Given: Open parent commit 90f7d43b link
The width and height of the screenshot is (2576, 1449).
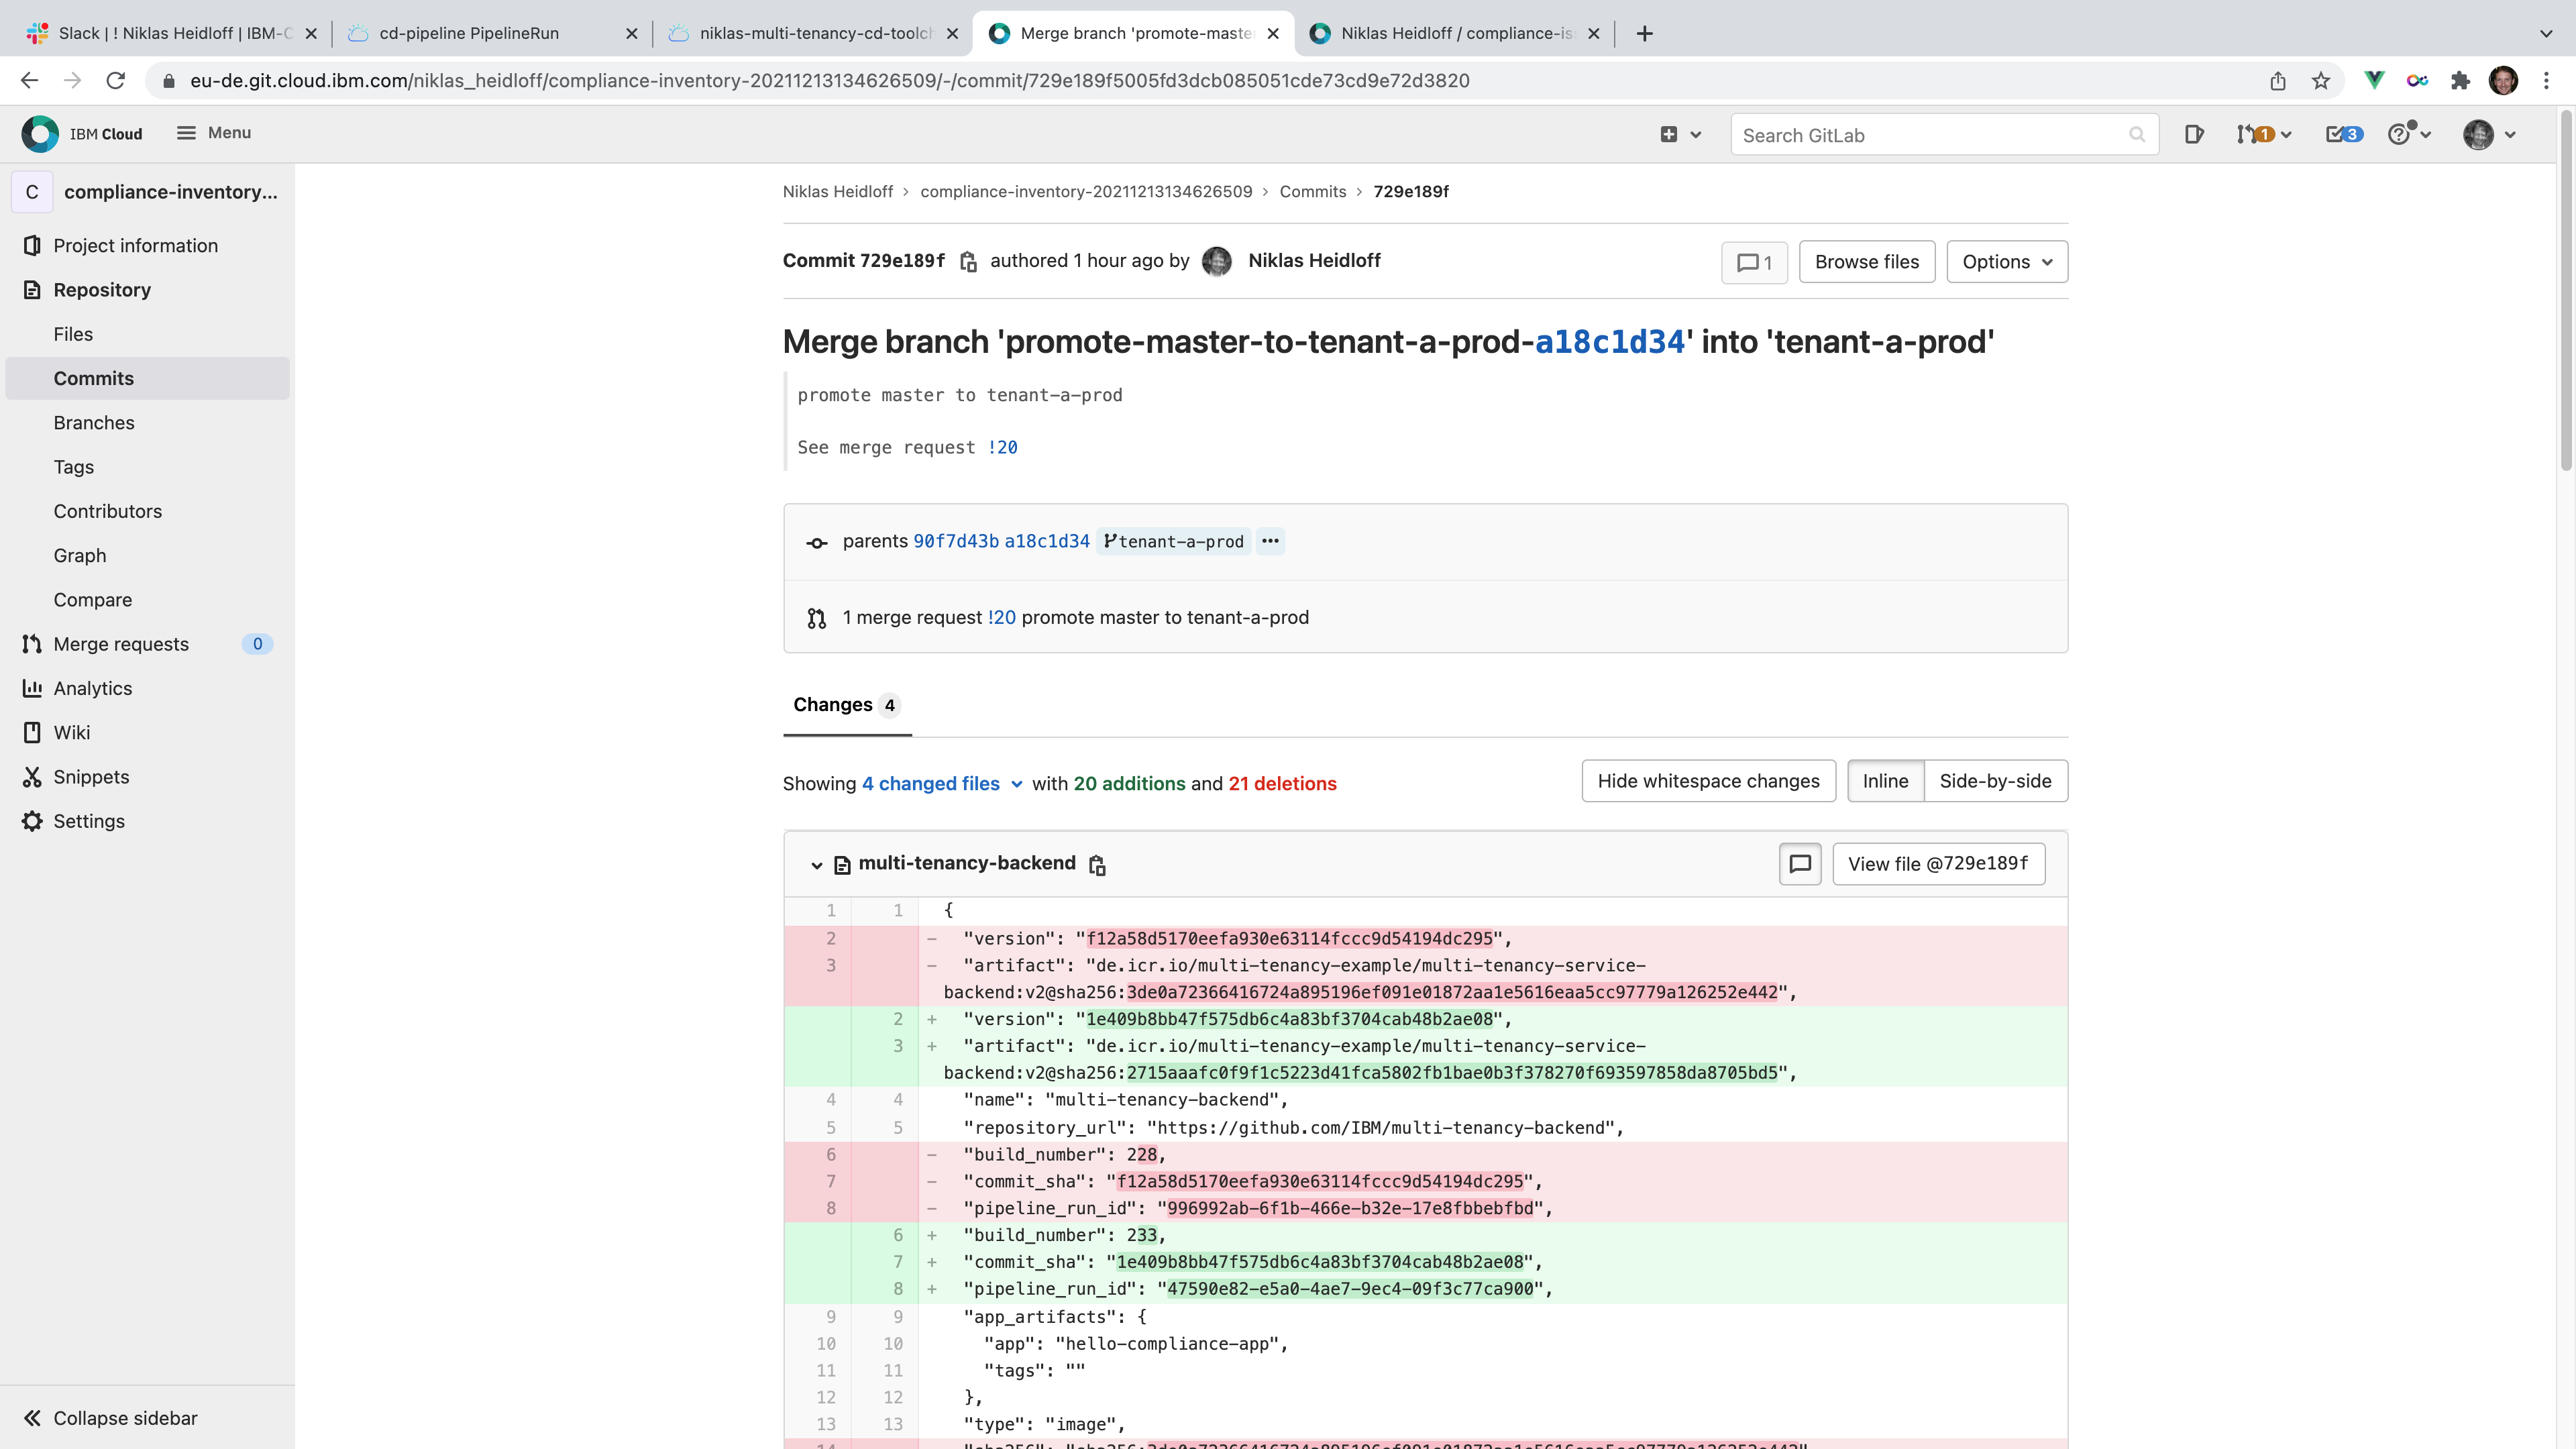Looking at the screenshot, I should pos(955,541).
